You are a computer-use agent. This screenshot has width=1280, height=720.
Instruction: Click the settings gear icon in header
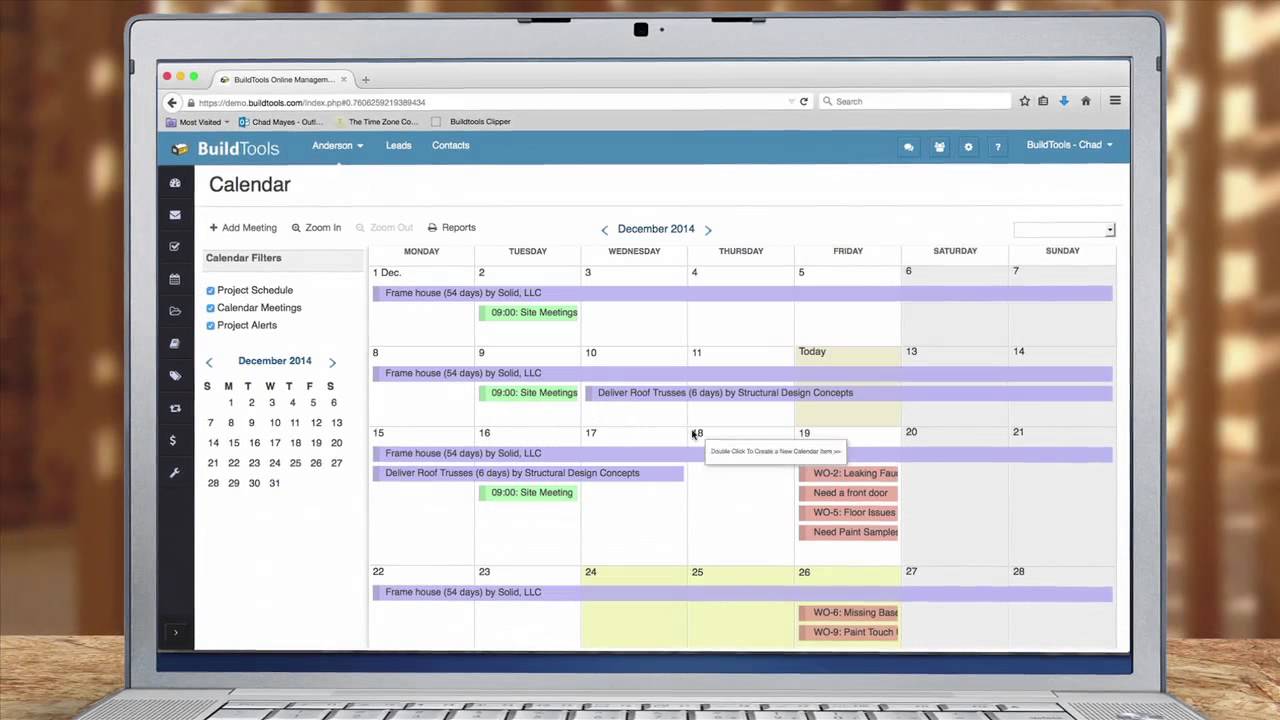tap(968, 147)
